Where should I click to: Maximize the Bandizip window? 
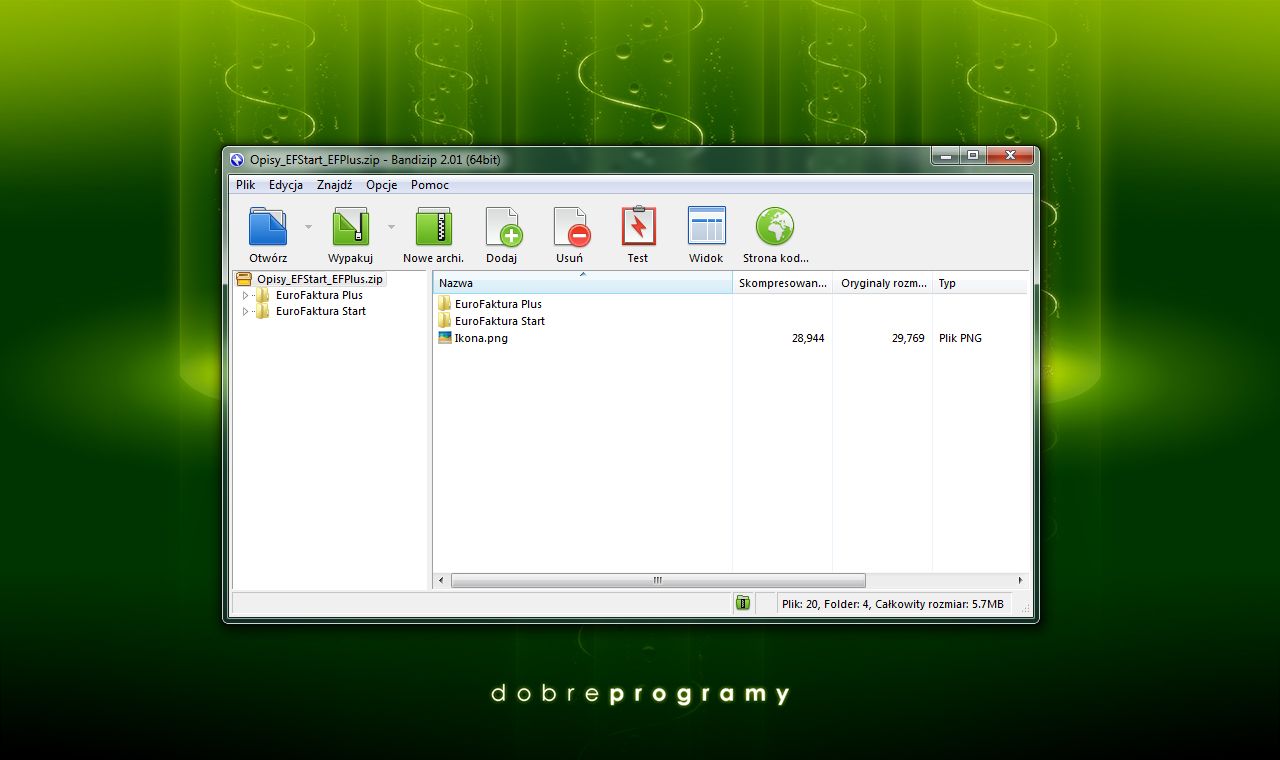pos(973,156)
